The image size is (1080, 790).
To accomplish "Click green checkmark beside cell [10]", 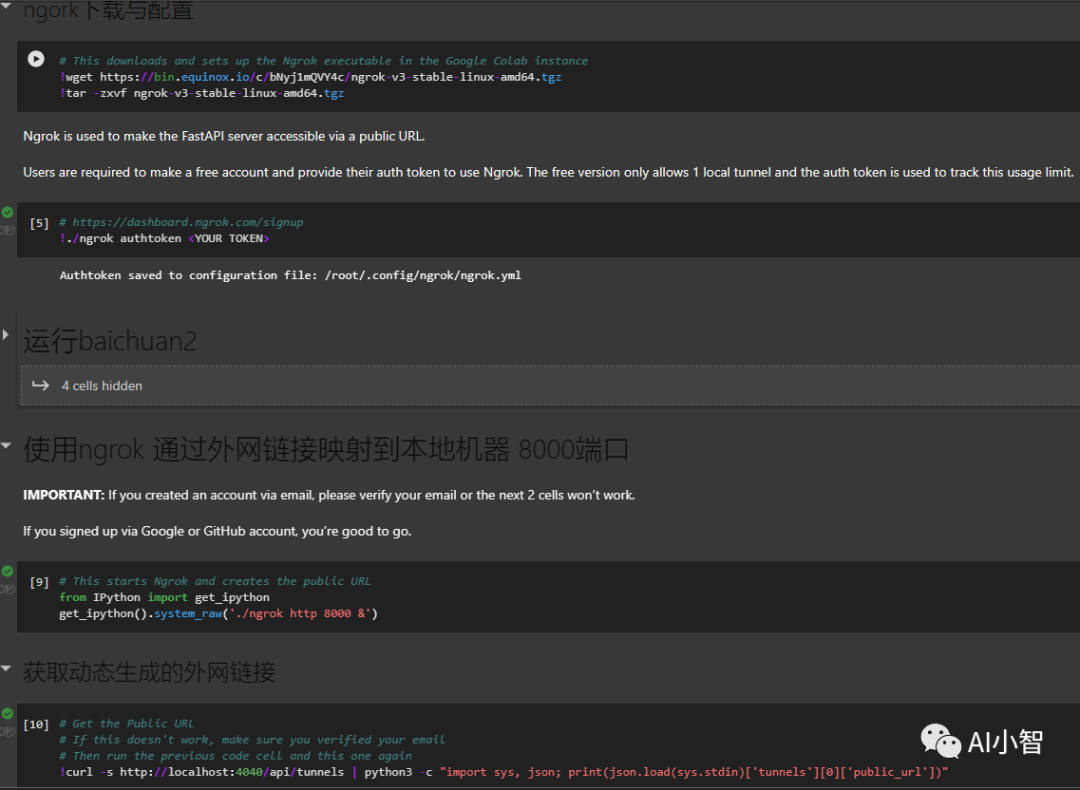I will (7, 715).
